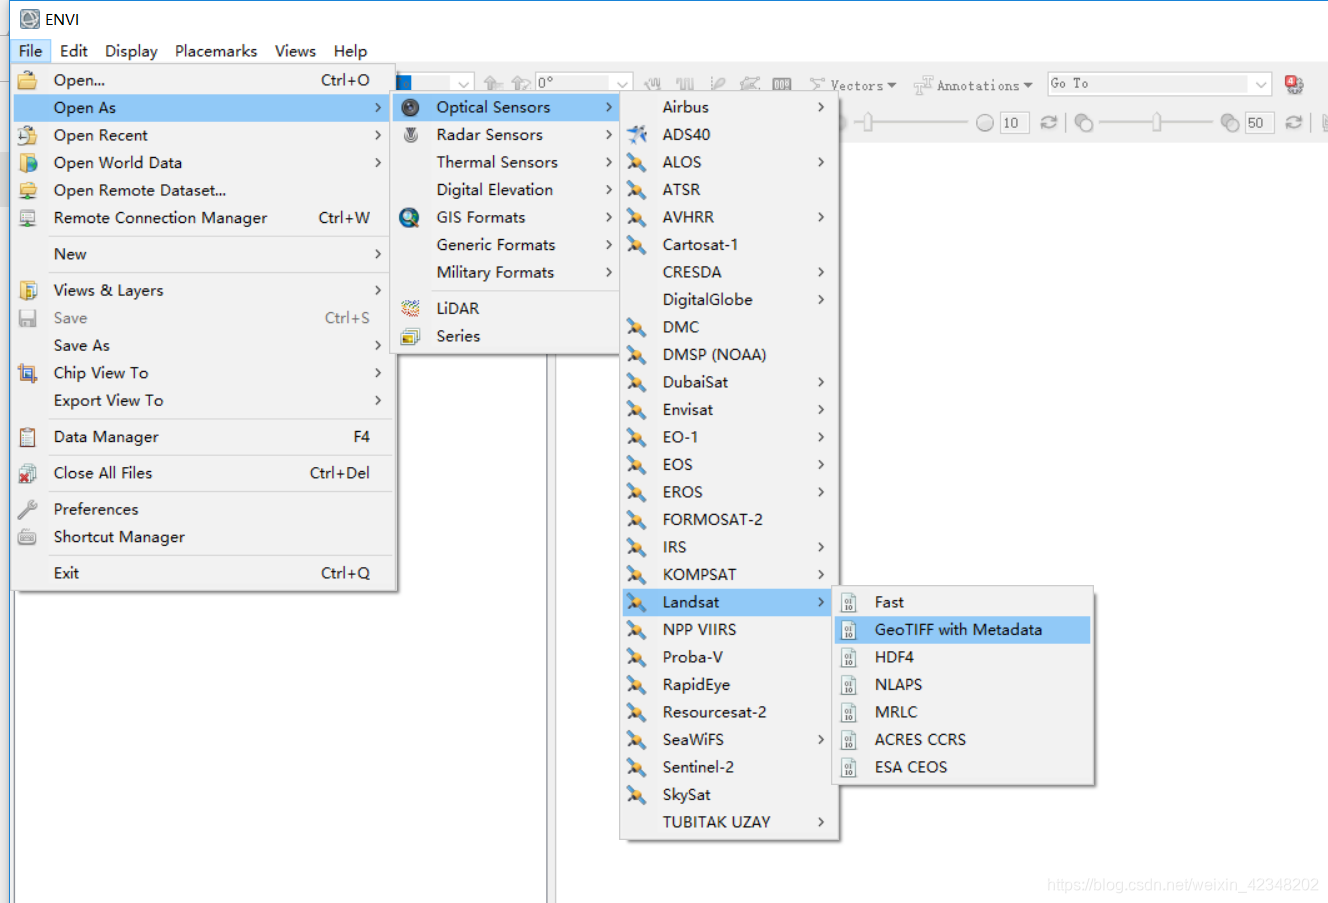
Task: Click the value field showing 10
Action: pos(1014,123)
